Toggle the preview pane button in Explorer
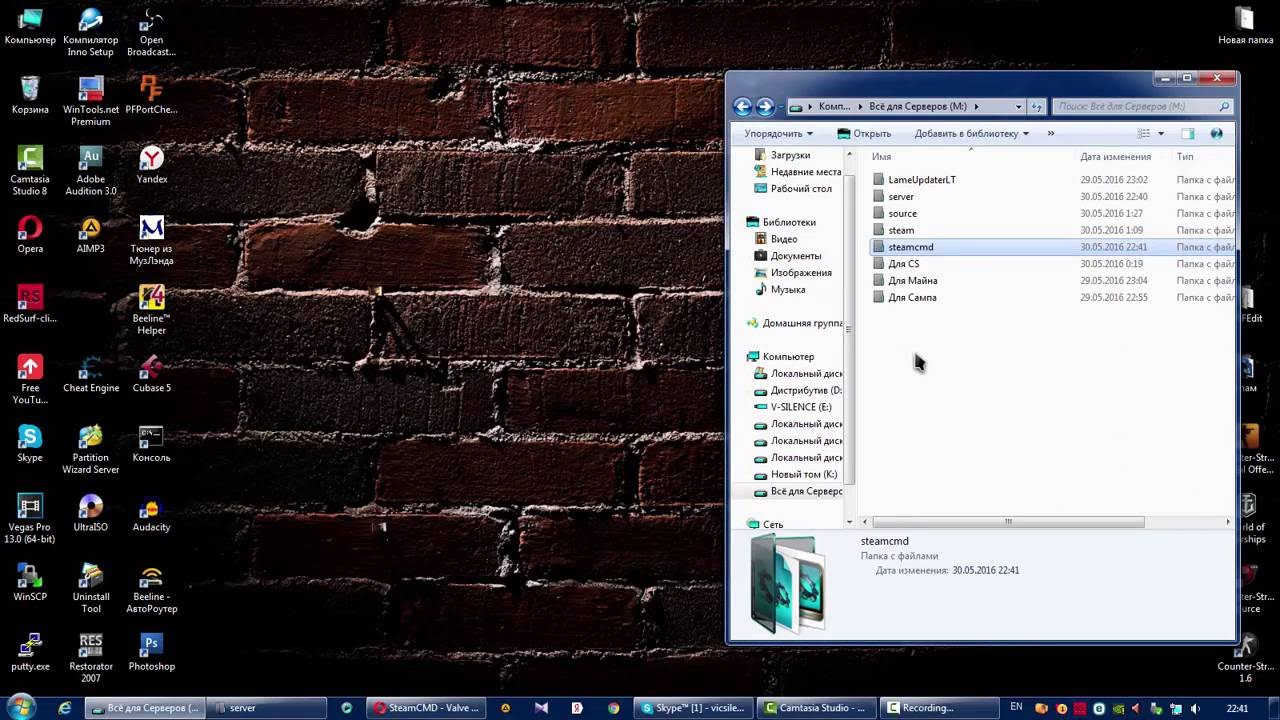This screenshot has width=1280, height=720. point(1188,133)
